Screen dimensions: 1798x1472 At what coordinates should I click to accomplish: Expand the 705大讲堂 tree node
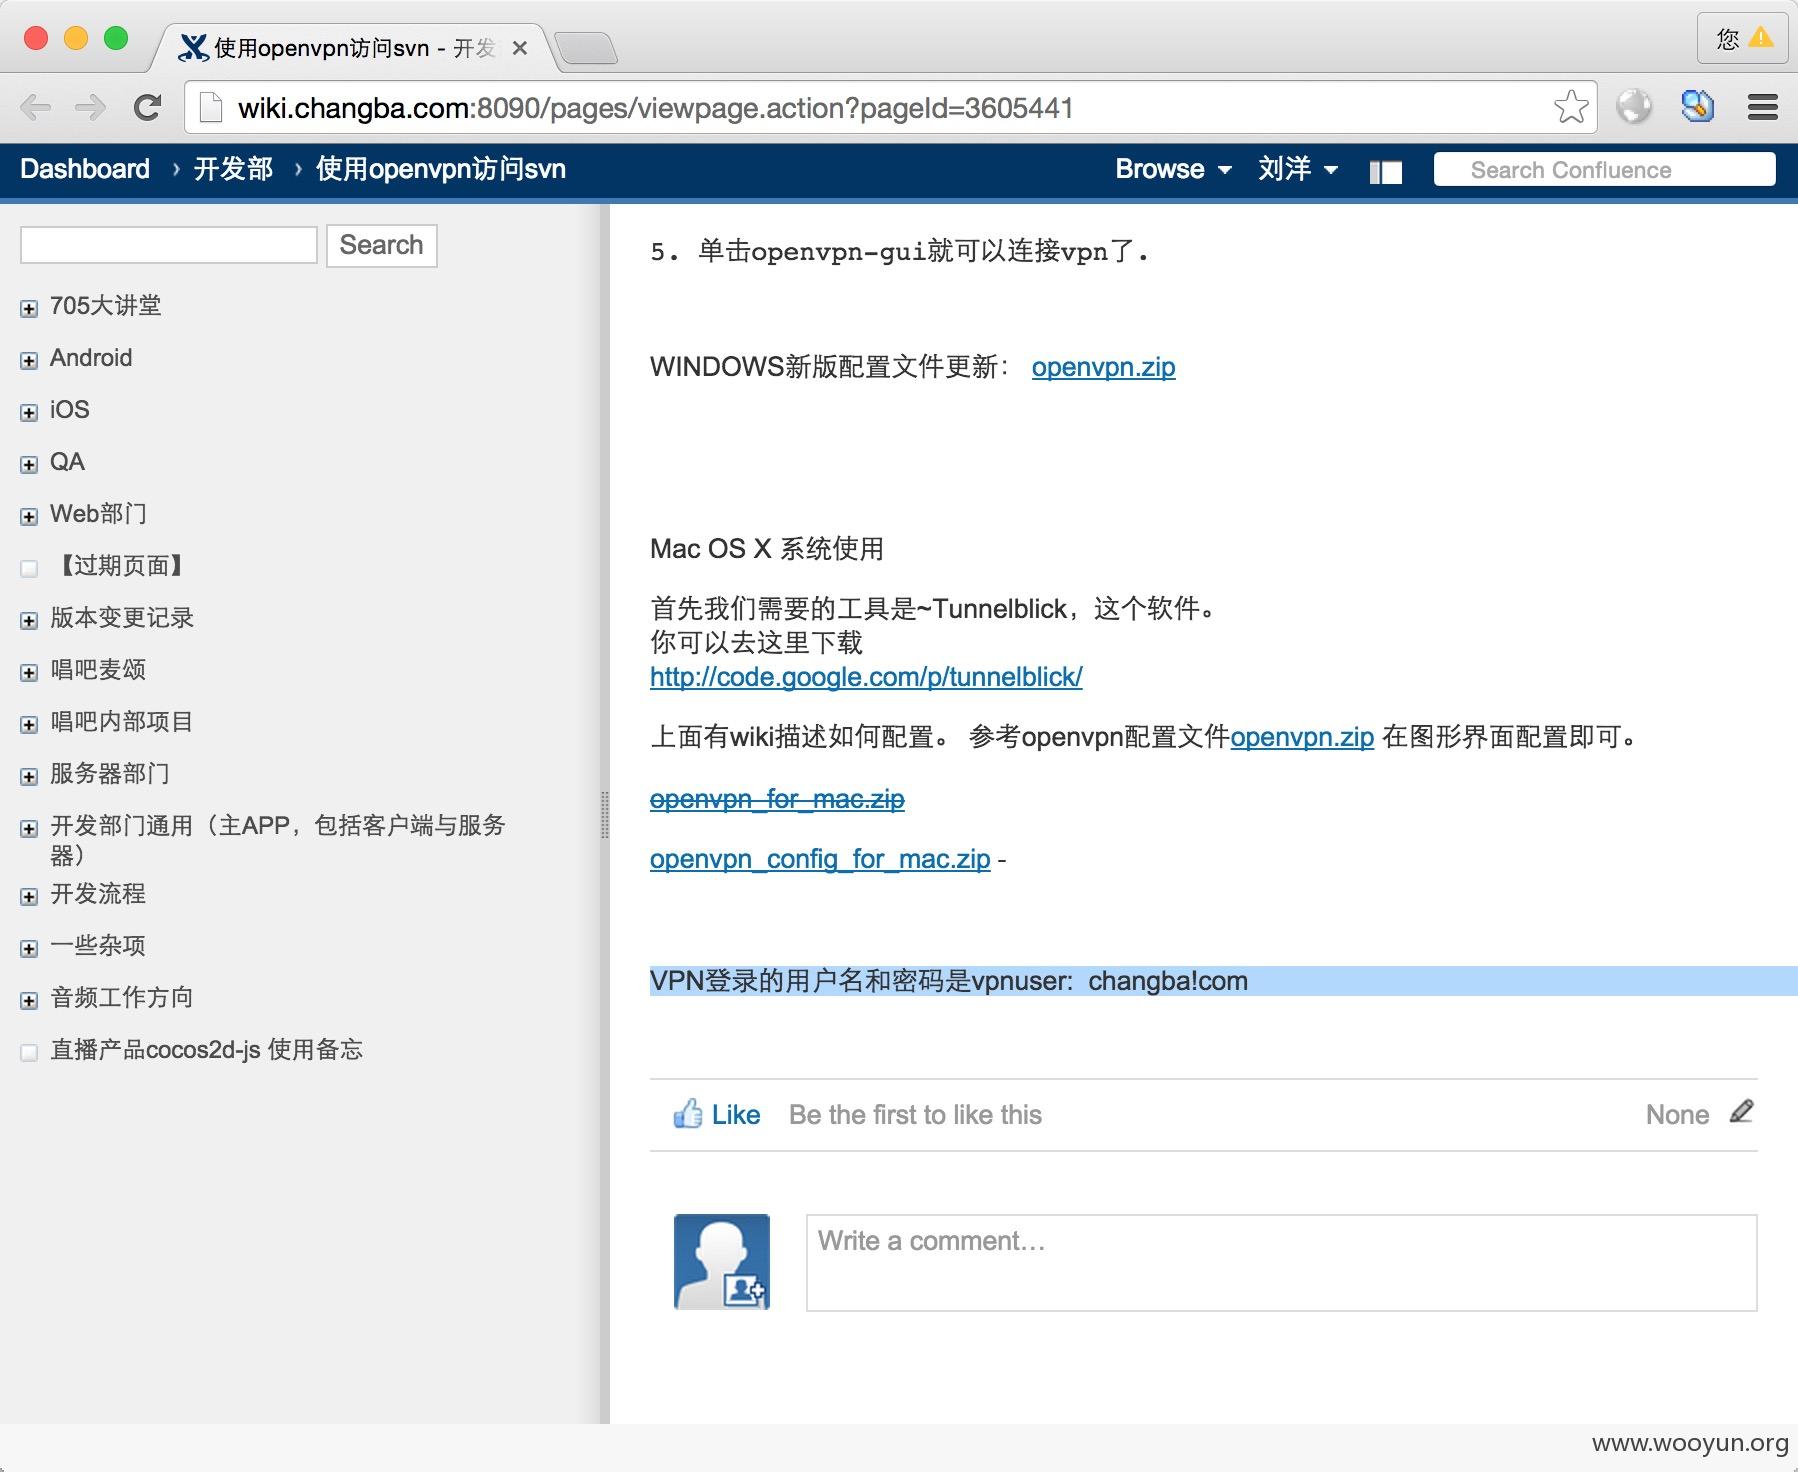29,308
